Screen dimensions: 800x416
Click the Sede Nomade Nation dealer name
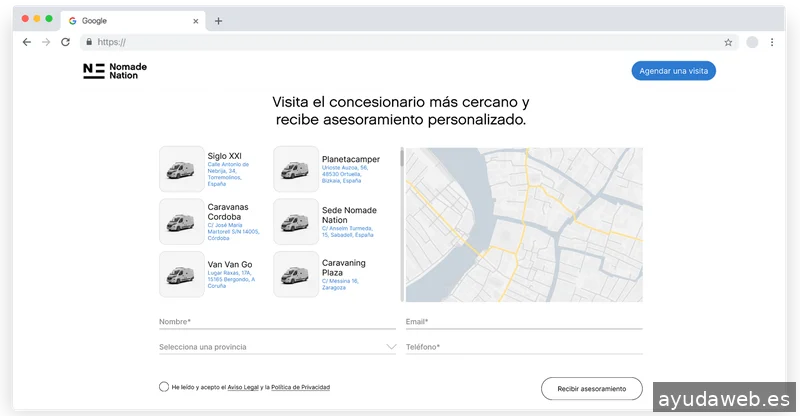pos(349,215)
